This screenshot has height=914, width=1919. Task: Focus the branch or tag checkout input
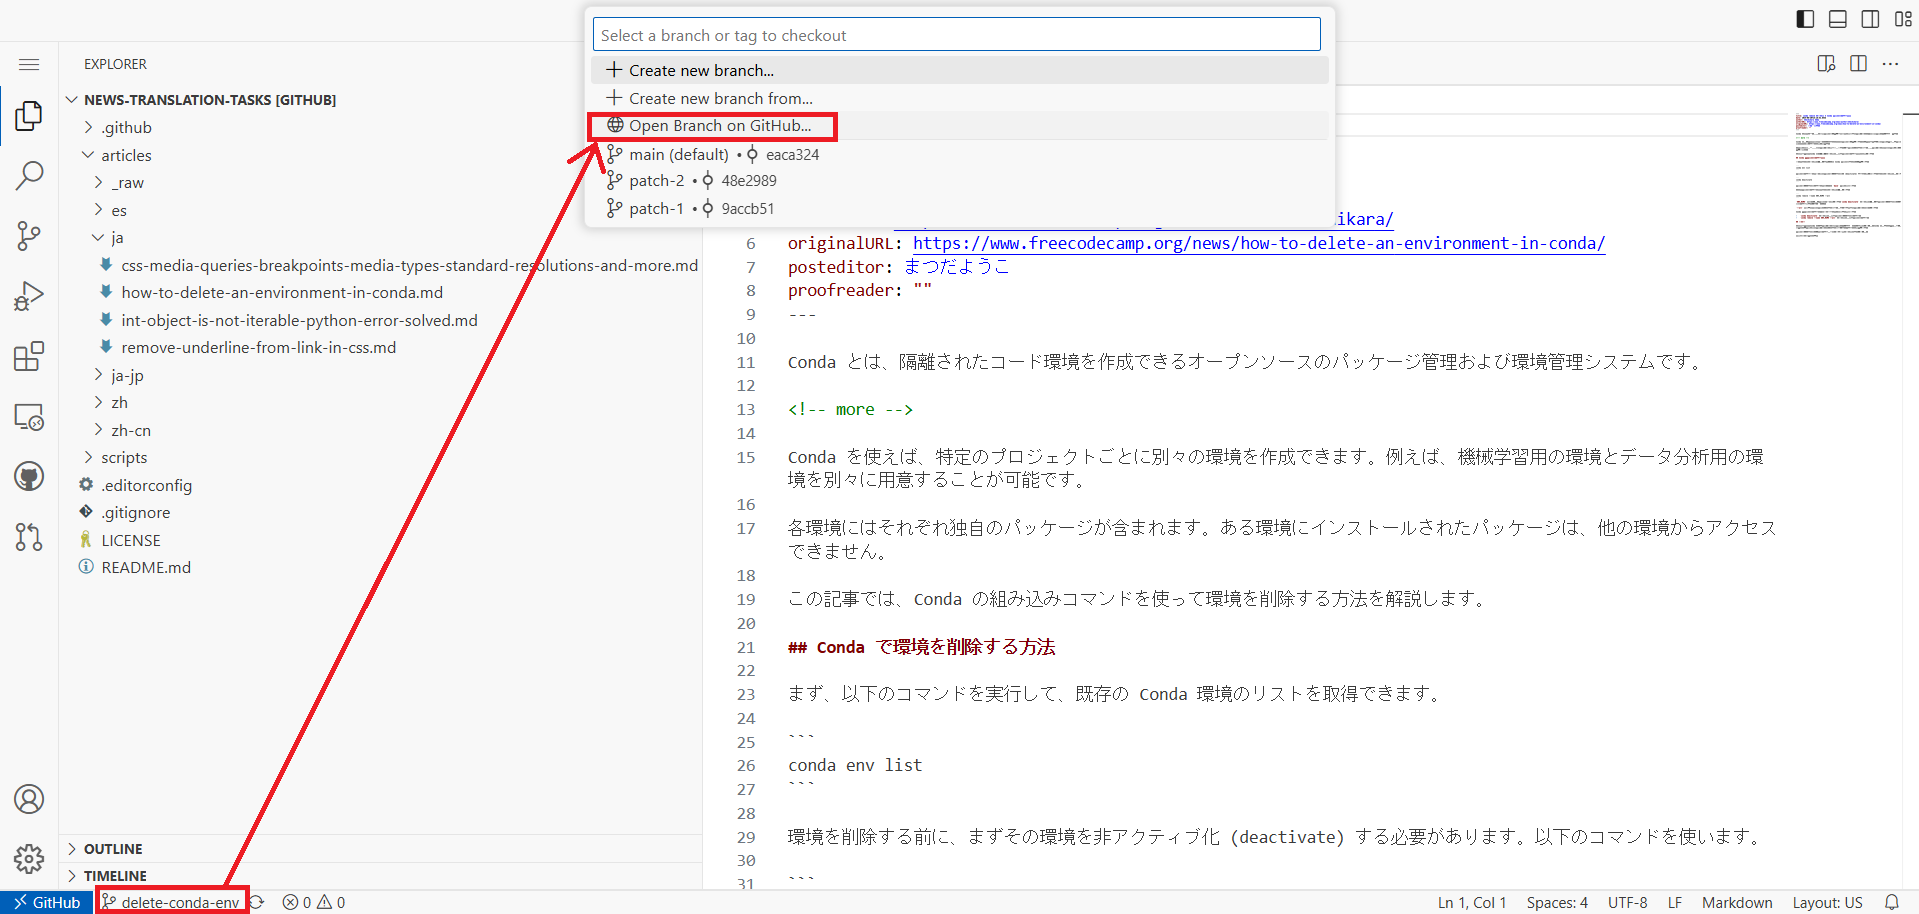(957, 35)
